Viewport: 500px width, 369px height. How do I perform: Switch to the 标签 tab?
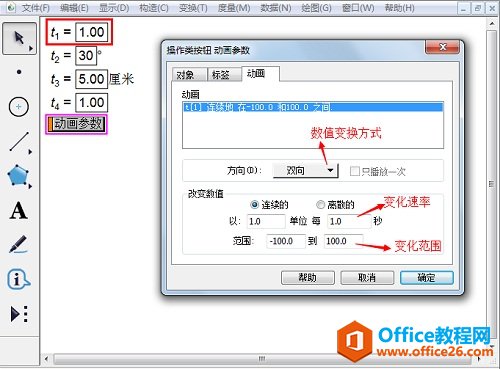pos(224,74)
